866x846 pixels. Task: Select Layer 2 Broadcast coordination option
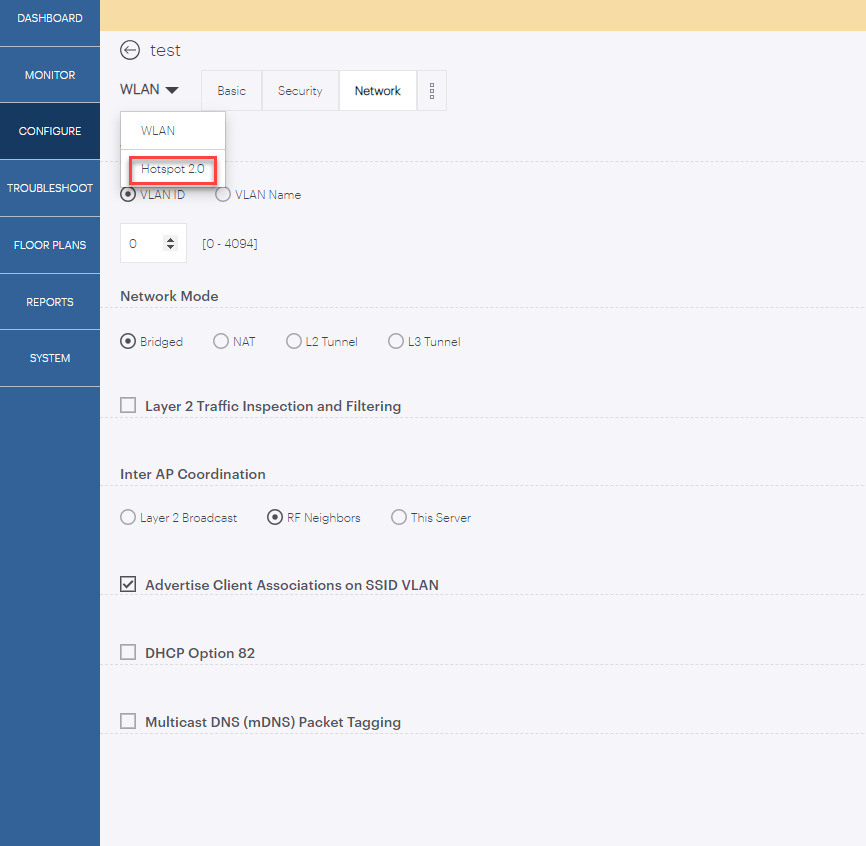point(128,517)
